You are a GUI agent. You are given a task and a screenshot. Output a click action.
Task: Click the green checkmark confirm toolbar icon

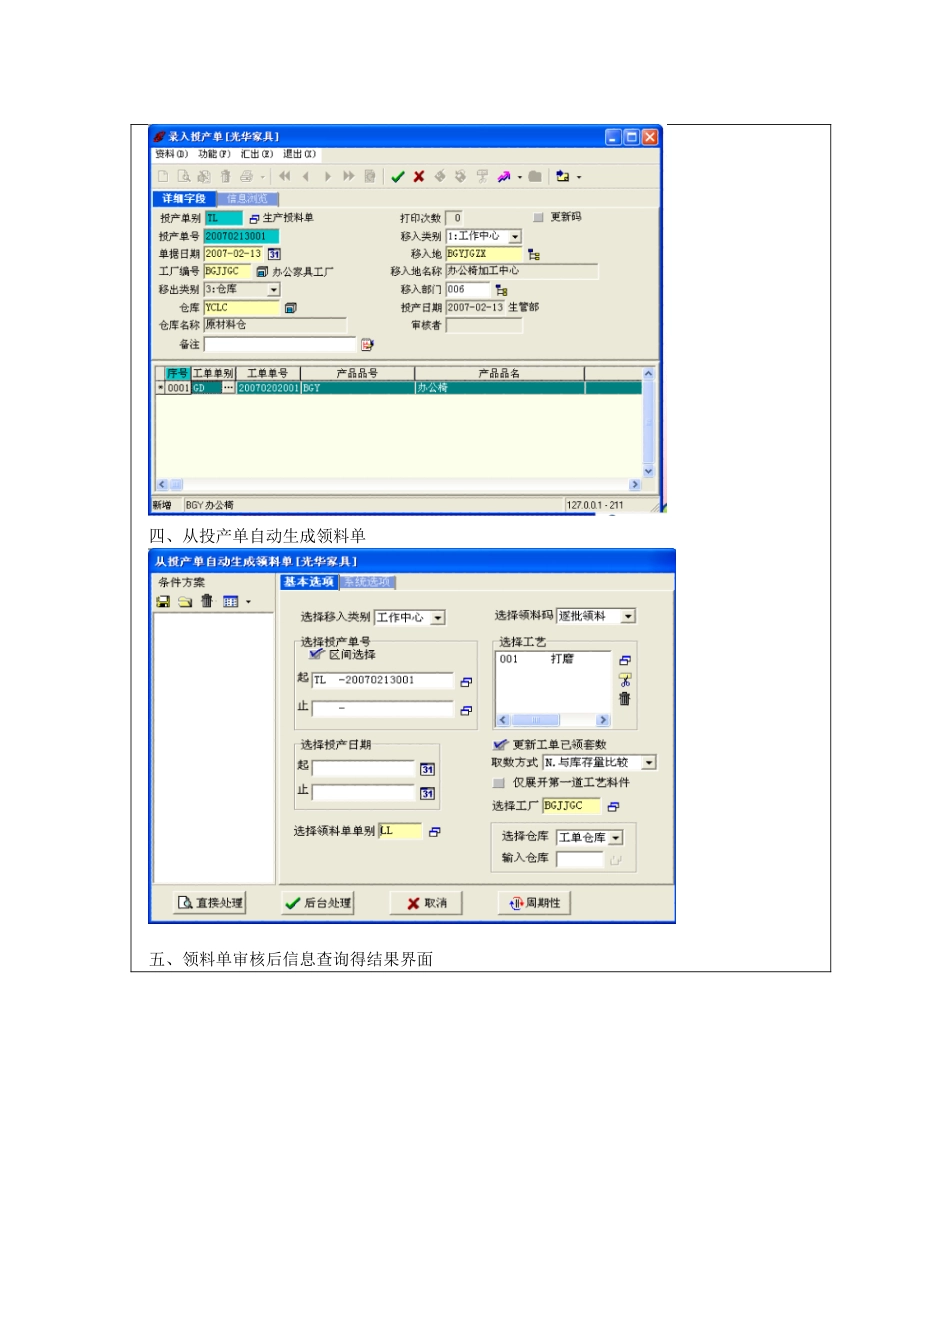[x=398, y=177]
